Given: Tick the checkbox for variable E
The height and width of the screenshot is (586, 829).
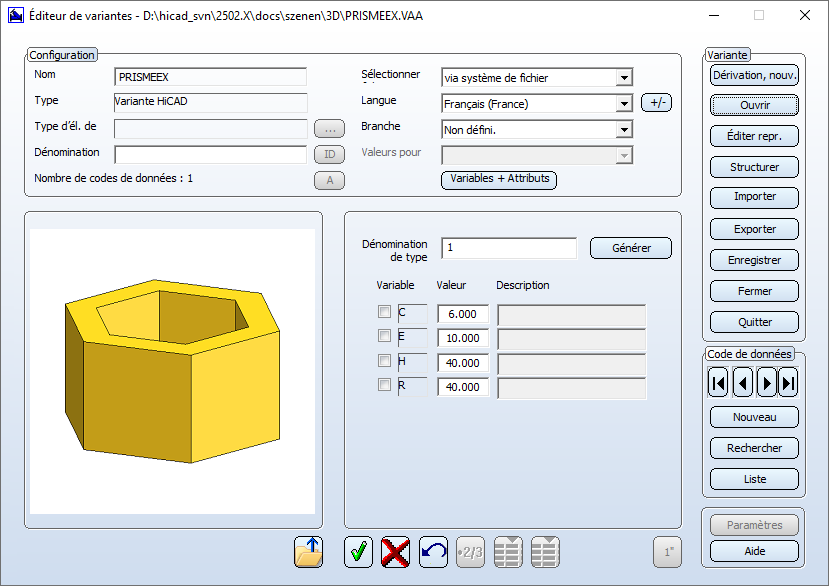Looking at the screenshot, I should [x=384, y=337].
